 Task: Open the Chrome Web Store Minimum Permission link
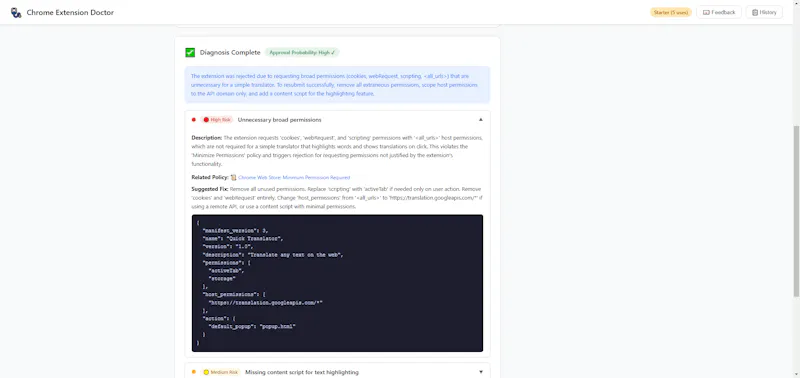coord(294,178)
